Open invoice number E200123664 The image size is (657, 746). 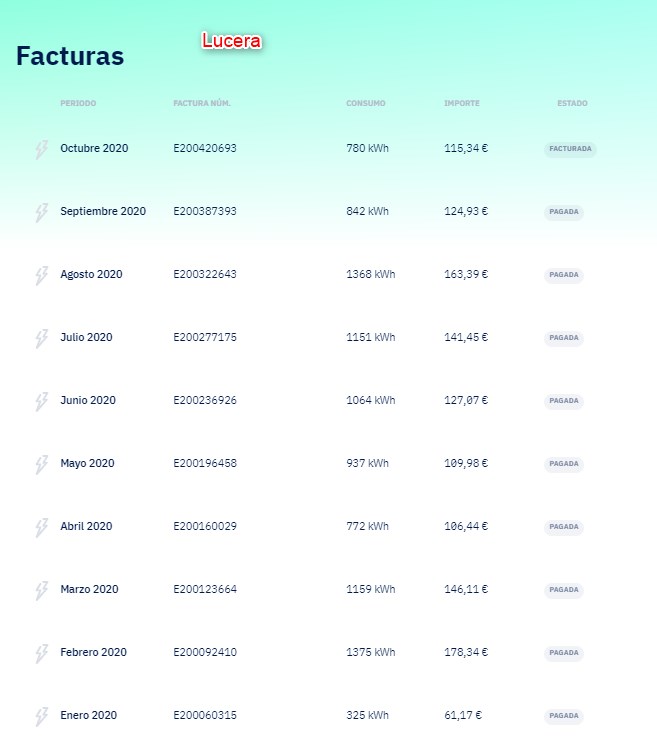click(205, 589)
